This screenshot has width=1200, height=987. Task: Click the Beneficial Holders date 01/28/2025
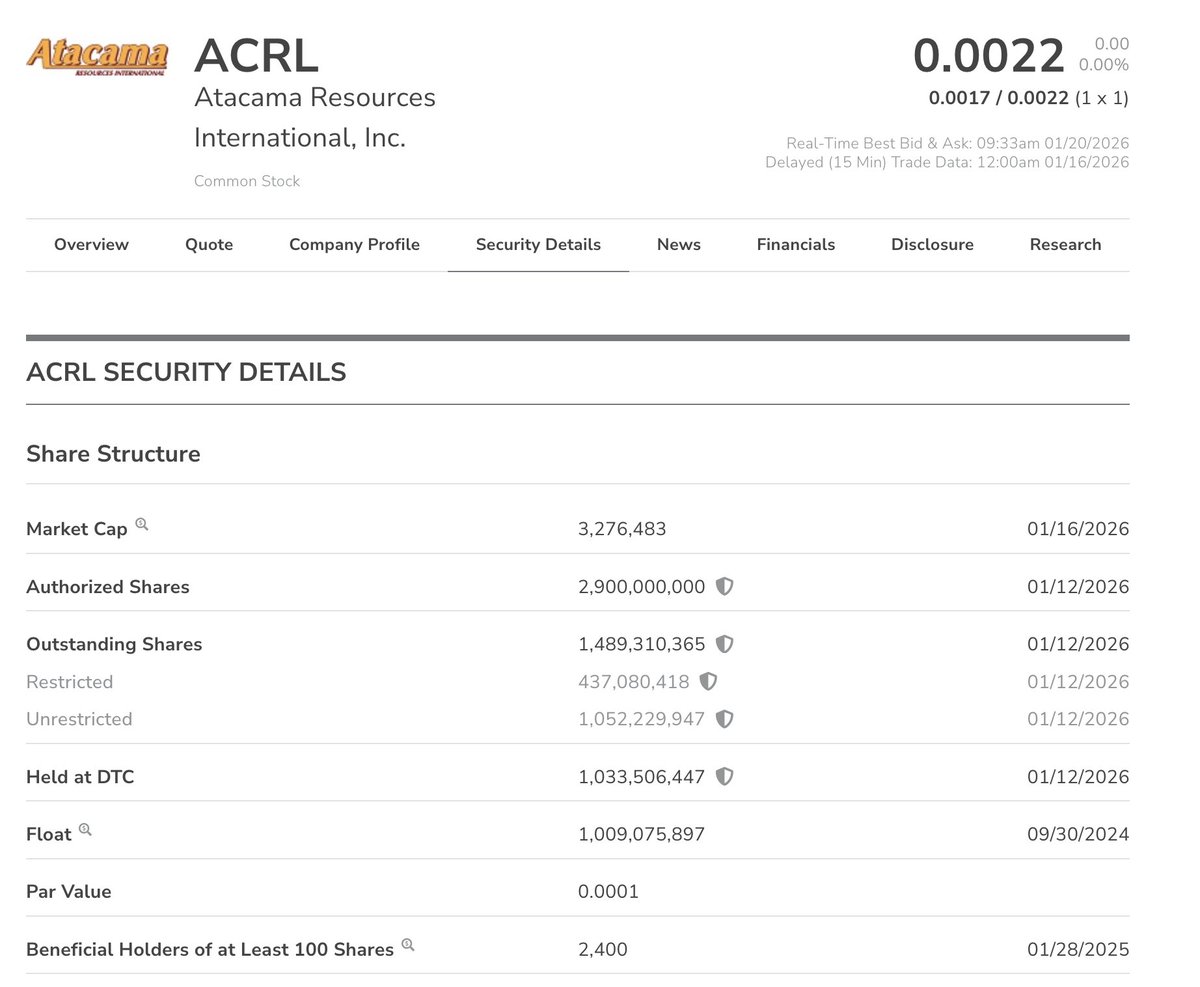pos(1078,949)
